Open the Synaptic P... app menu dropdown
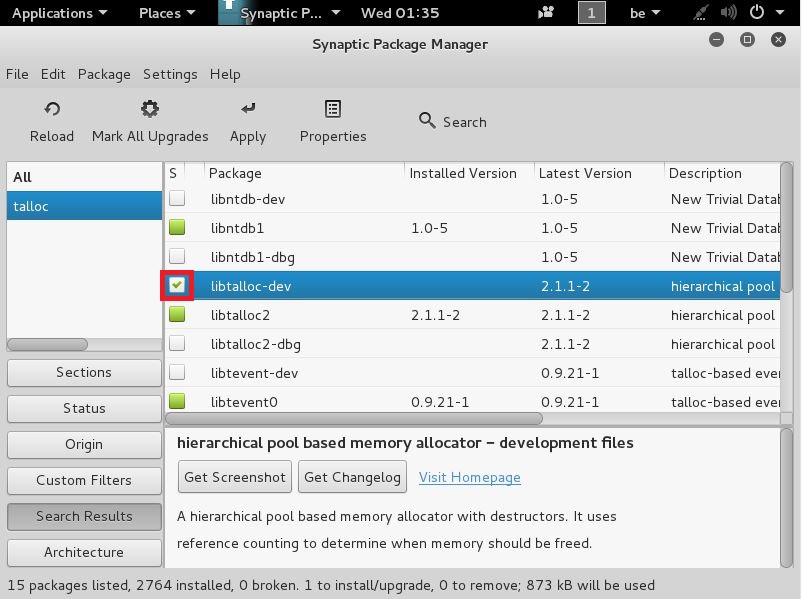Viewport: 802px width, 599px height. pyautogui.click(x=280, y=13)
